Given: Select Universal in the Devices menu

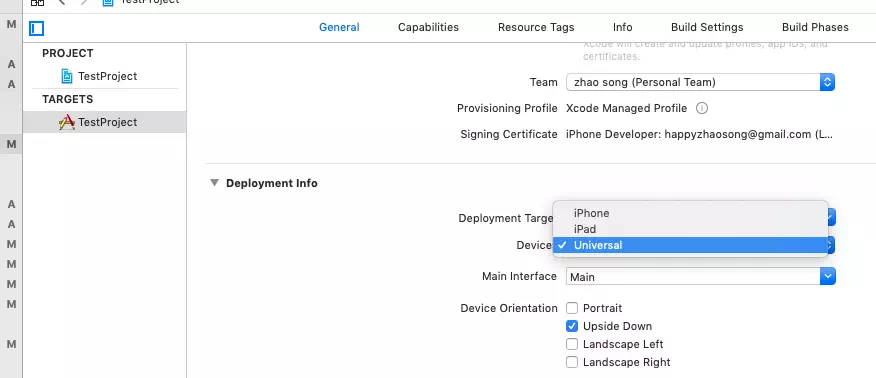Looking at the screenshot, I should (x=691, y=245).
